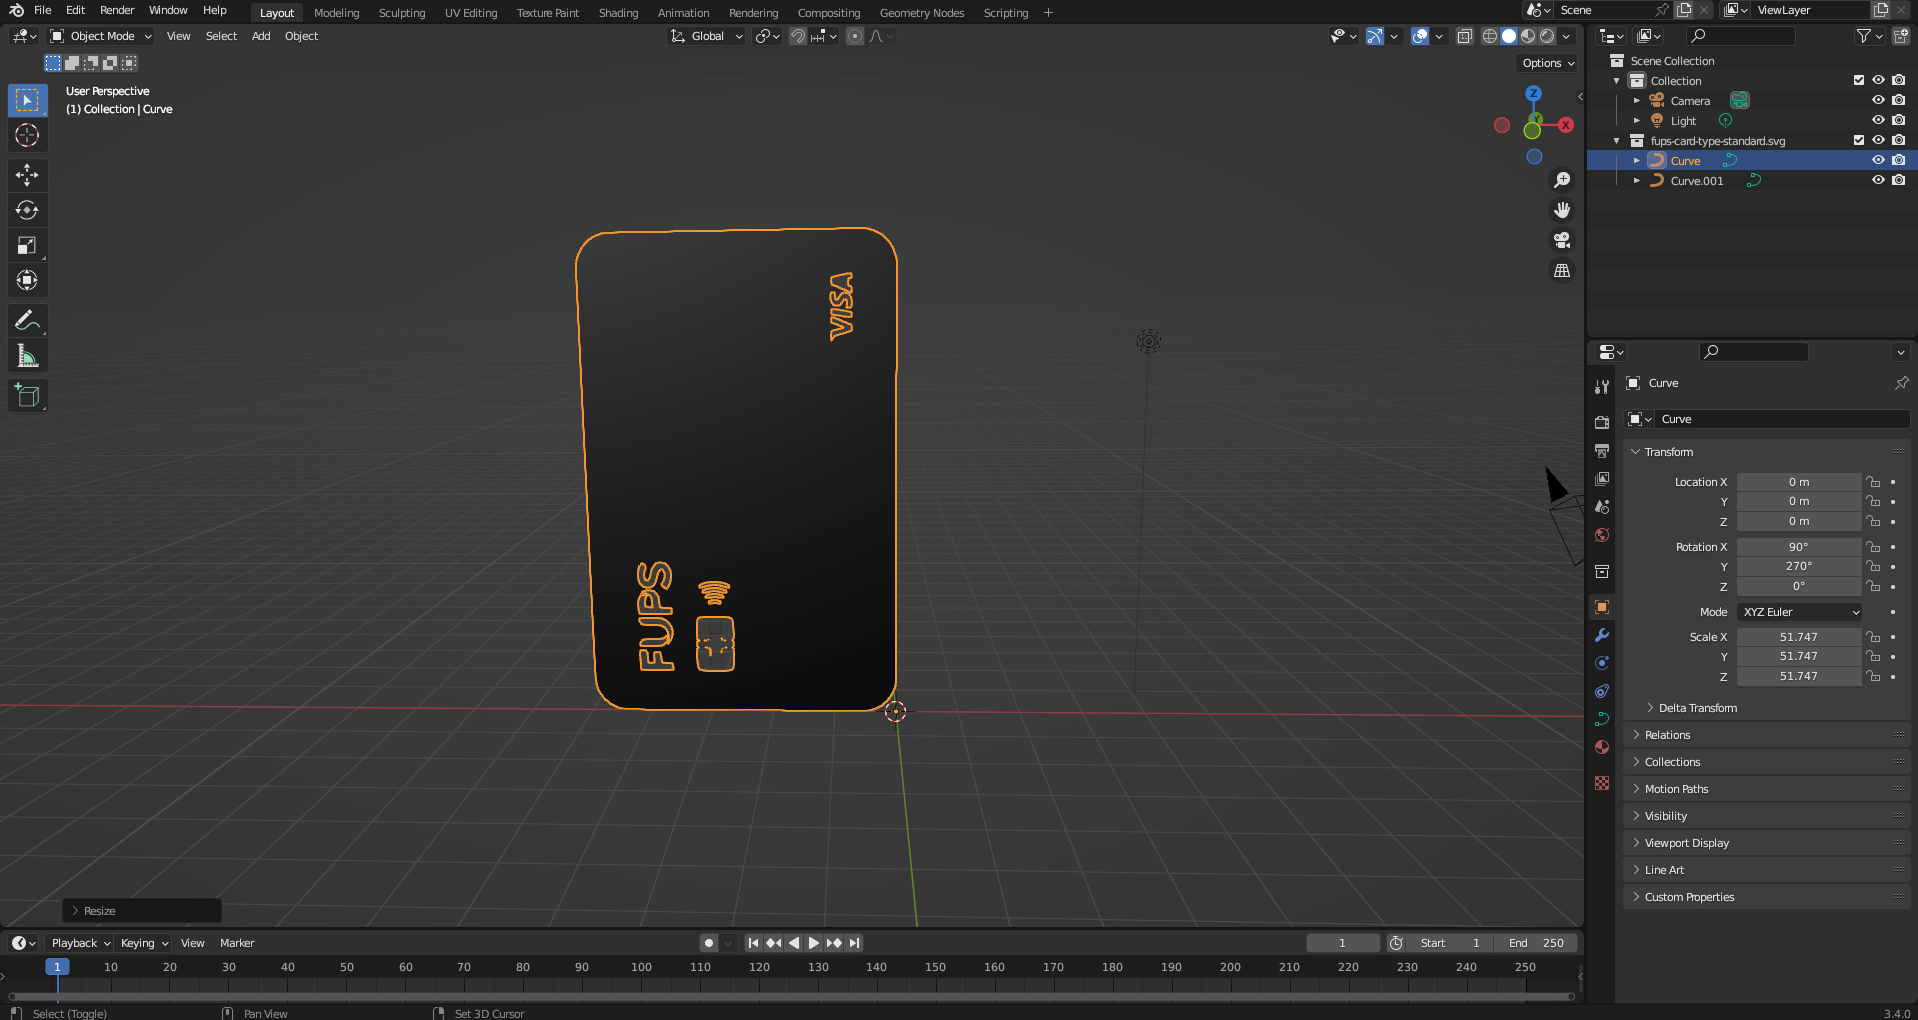
Task: Open the Options dropdown in viewport
Action: coord(1548,63)
